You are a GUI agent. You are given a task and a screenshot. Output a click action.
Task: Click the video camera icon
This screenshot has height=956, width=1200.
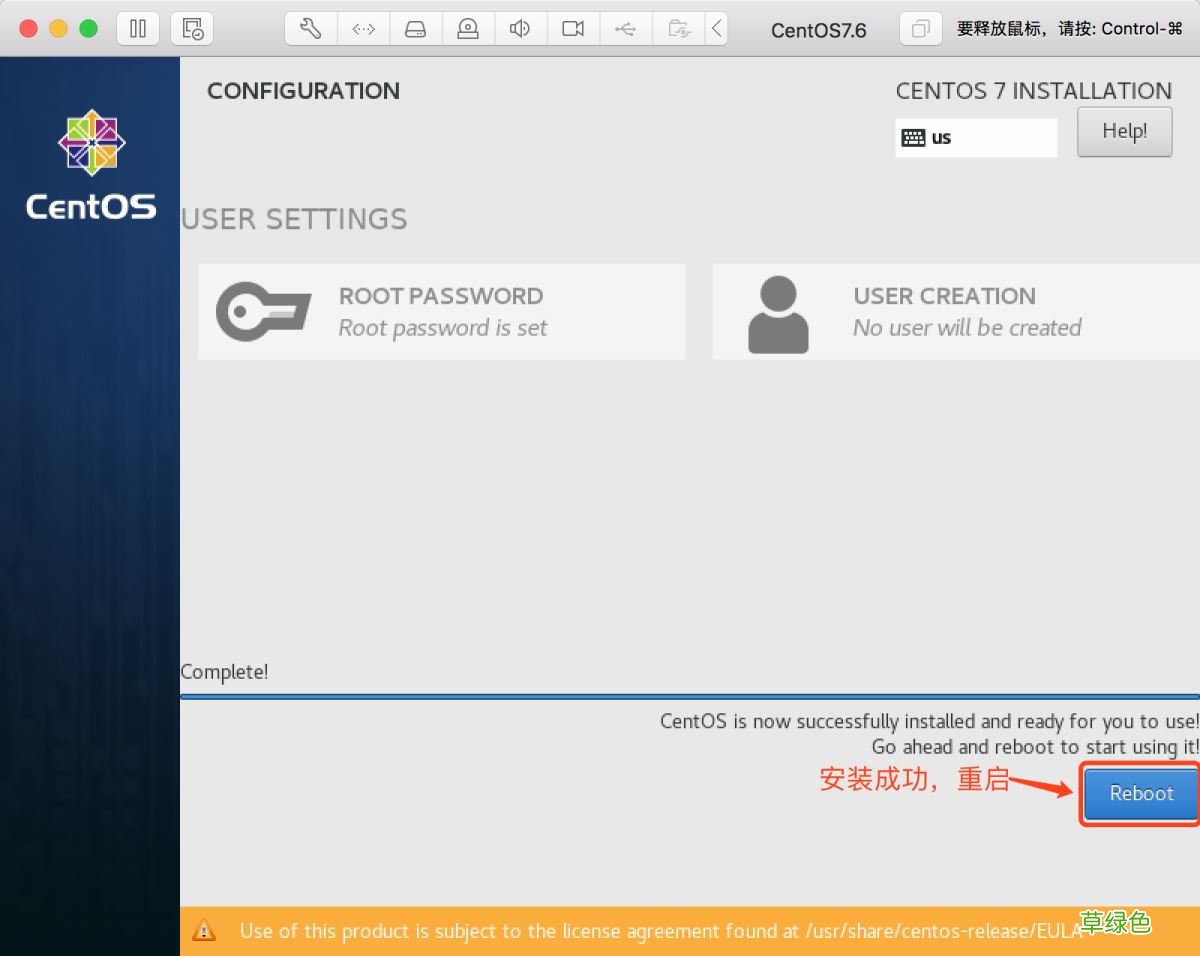572,28
